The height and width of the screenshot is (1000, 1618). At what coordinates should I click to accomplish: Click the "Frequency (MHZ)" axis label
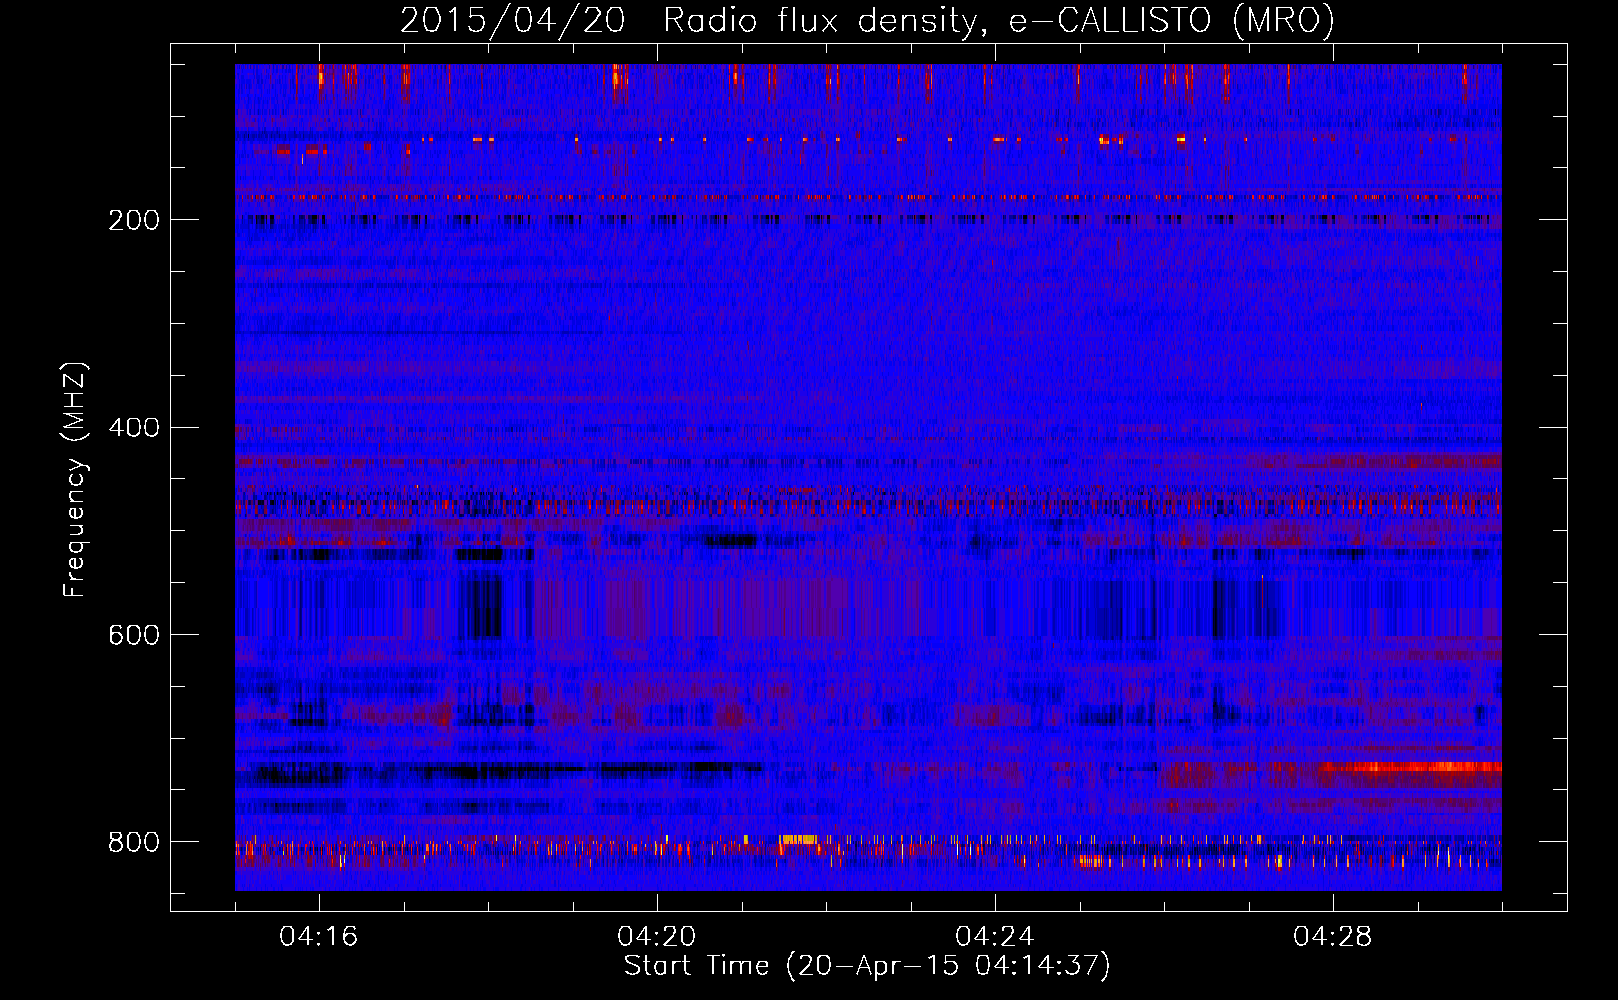[x=75, y=480]
